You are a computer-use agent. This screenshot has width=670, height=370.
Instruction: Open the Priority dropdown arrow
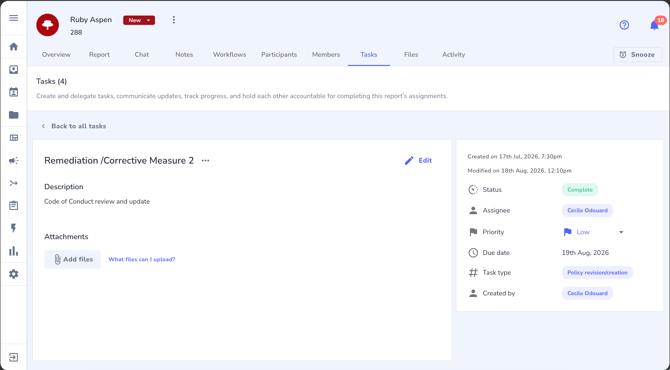[x=621, y=232]
